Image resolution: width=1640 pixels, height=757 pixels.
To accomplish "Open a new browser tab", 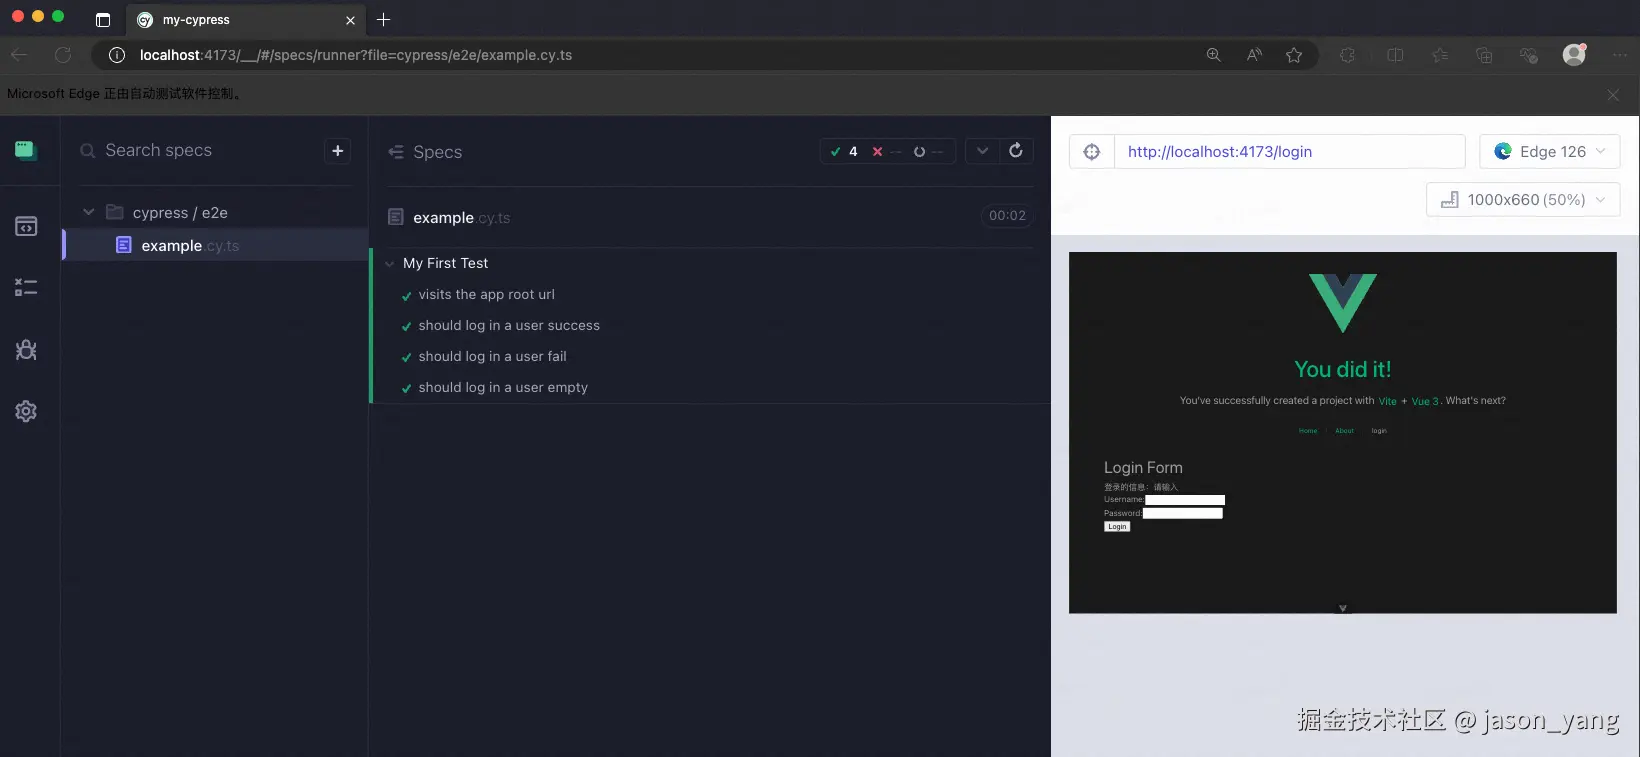I will pyautogui.click(x=384, y=19).
